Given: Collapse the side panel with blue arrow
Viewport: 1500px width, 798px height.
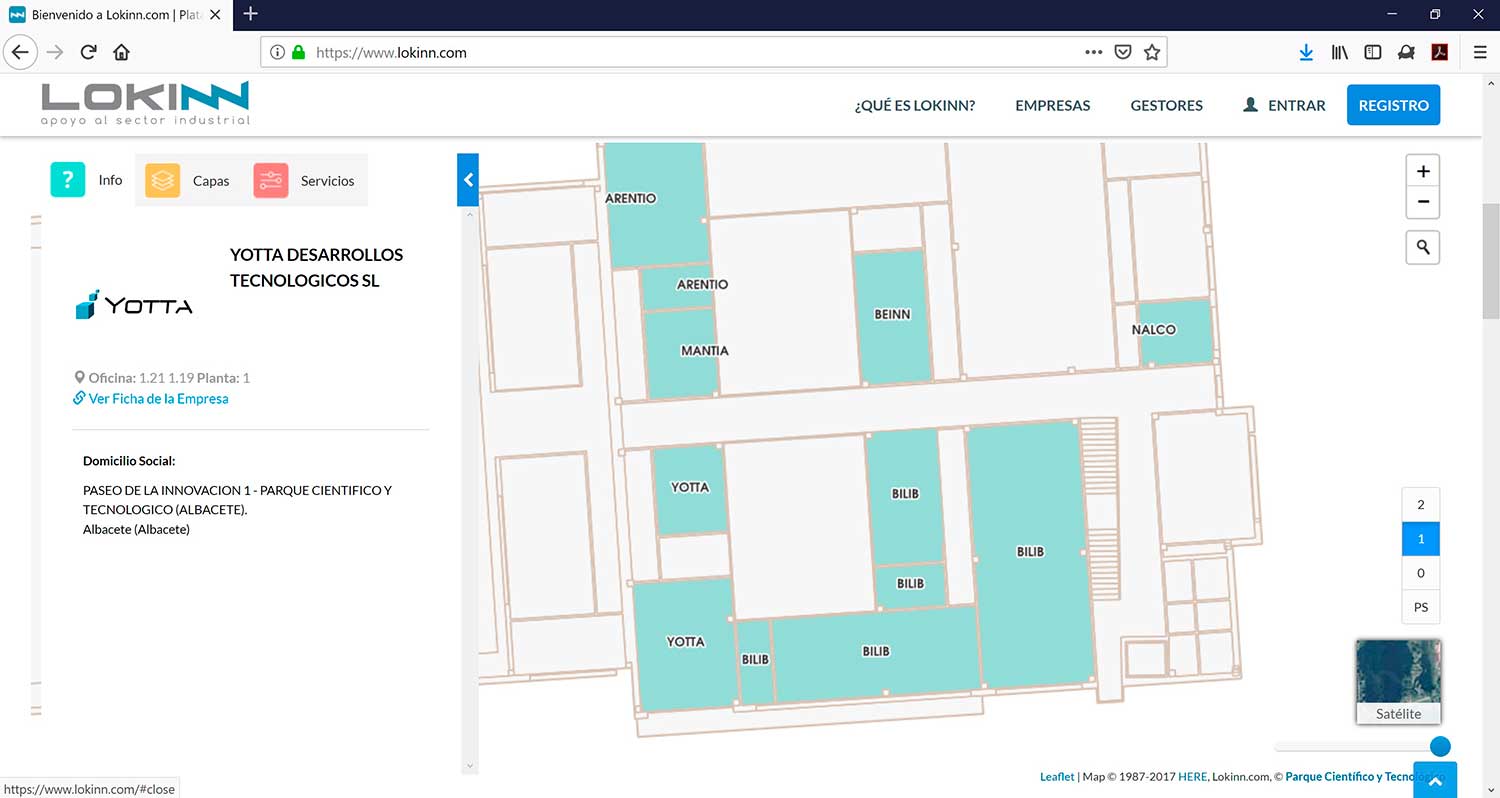Looking at the screenshot, I should (468, 180).
